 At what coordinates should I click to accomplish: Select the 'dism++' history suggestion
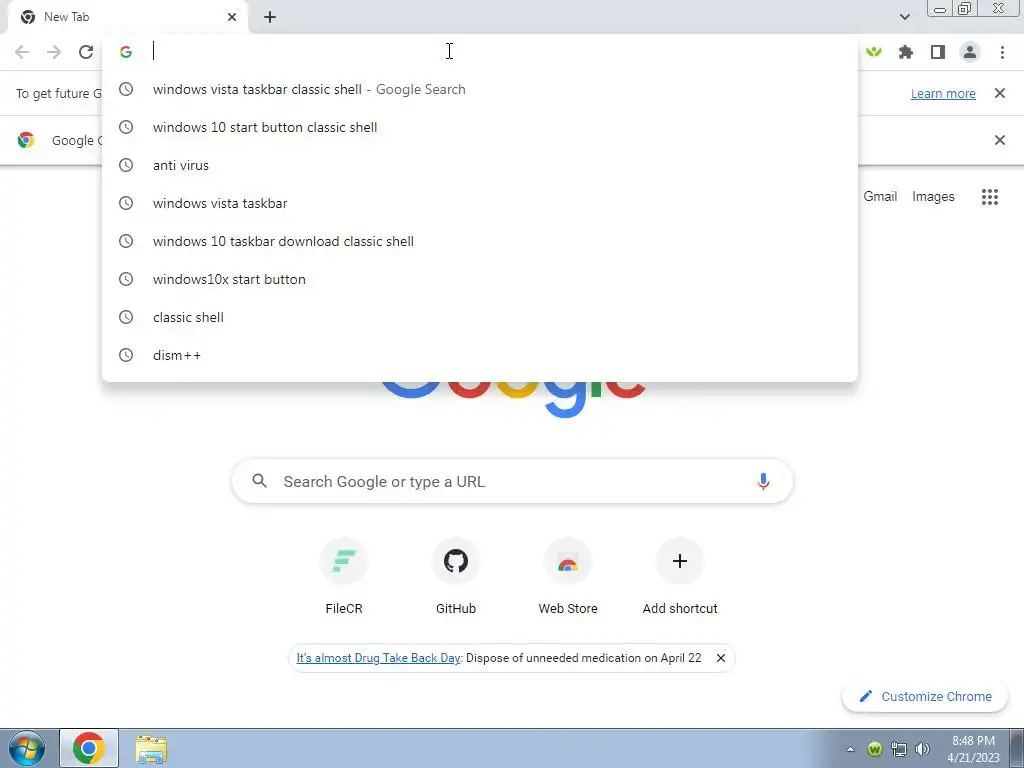(479, 355)
